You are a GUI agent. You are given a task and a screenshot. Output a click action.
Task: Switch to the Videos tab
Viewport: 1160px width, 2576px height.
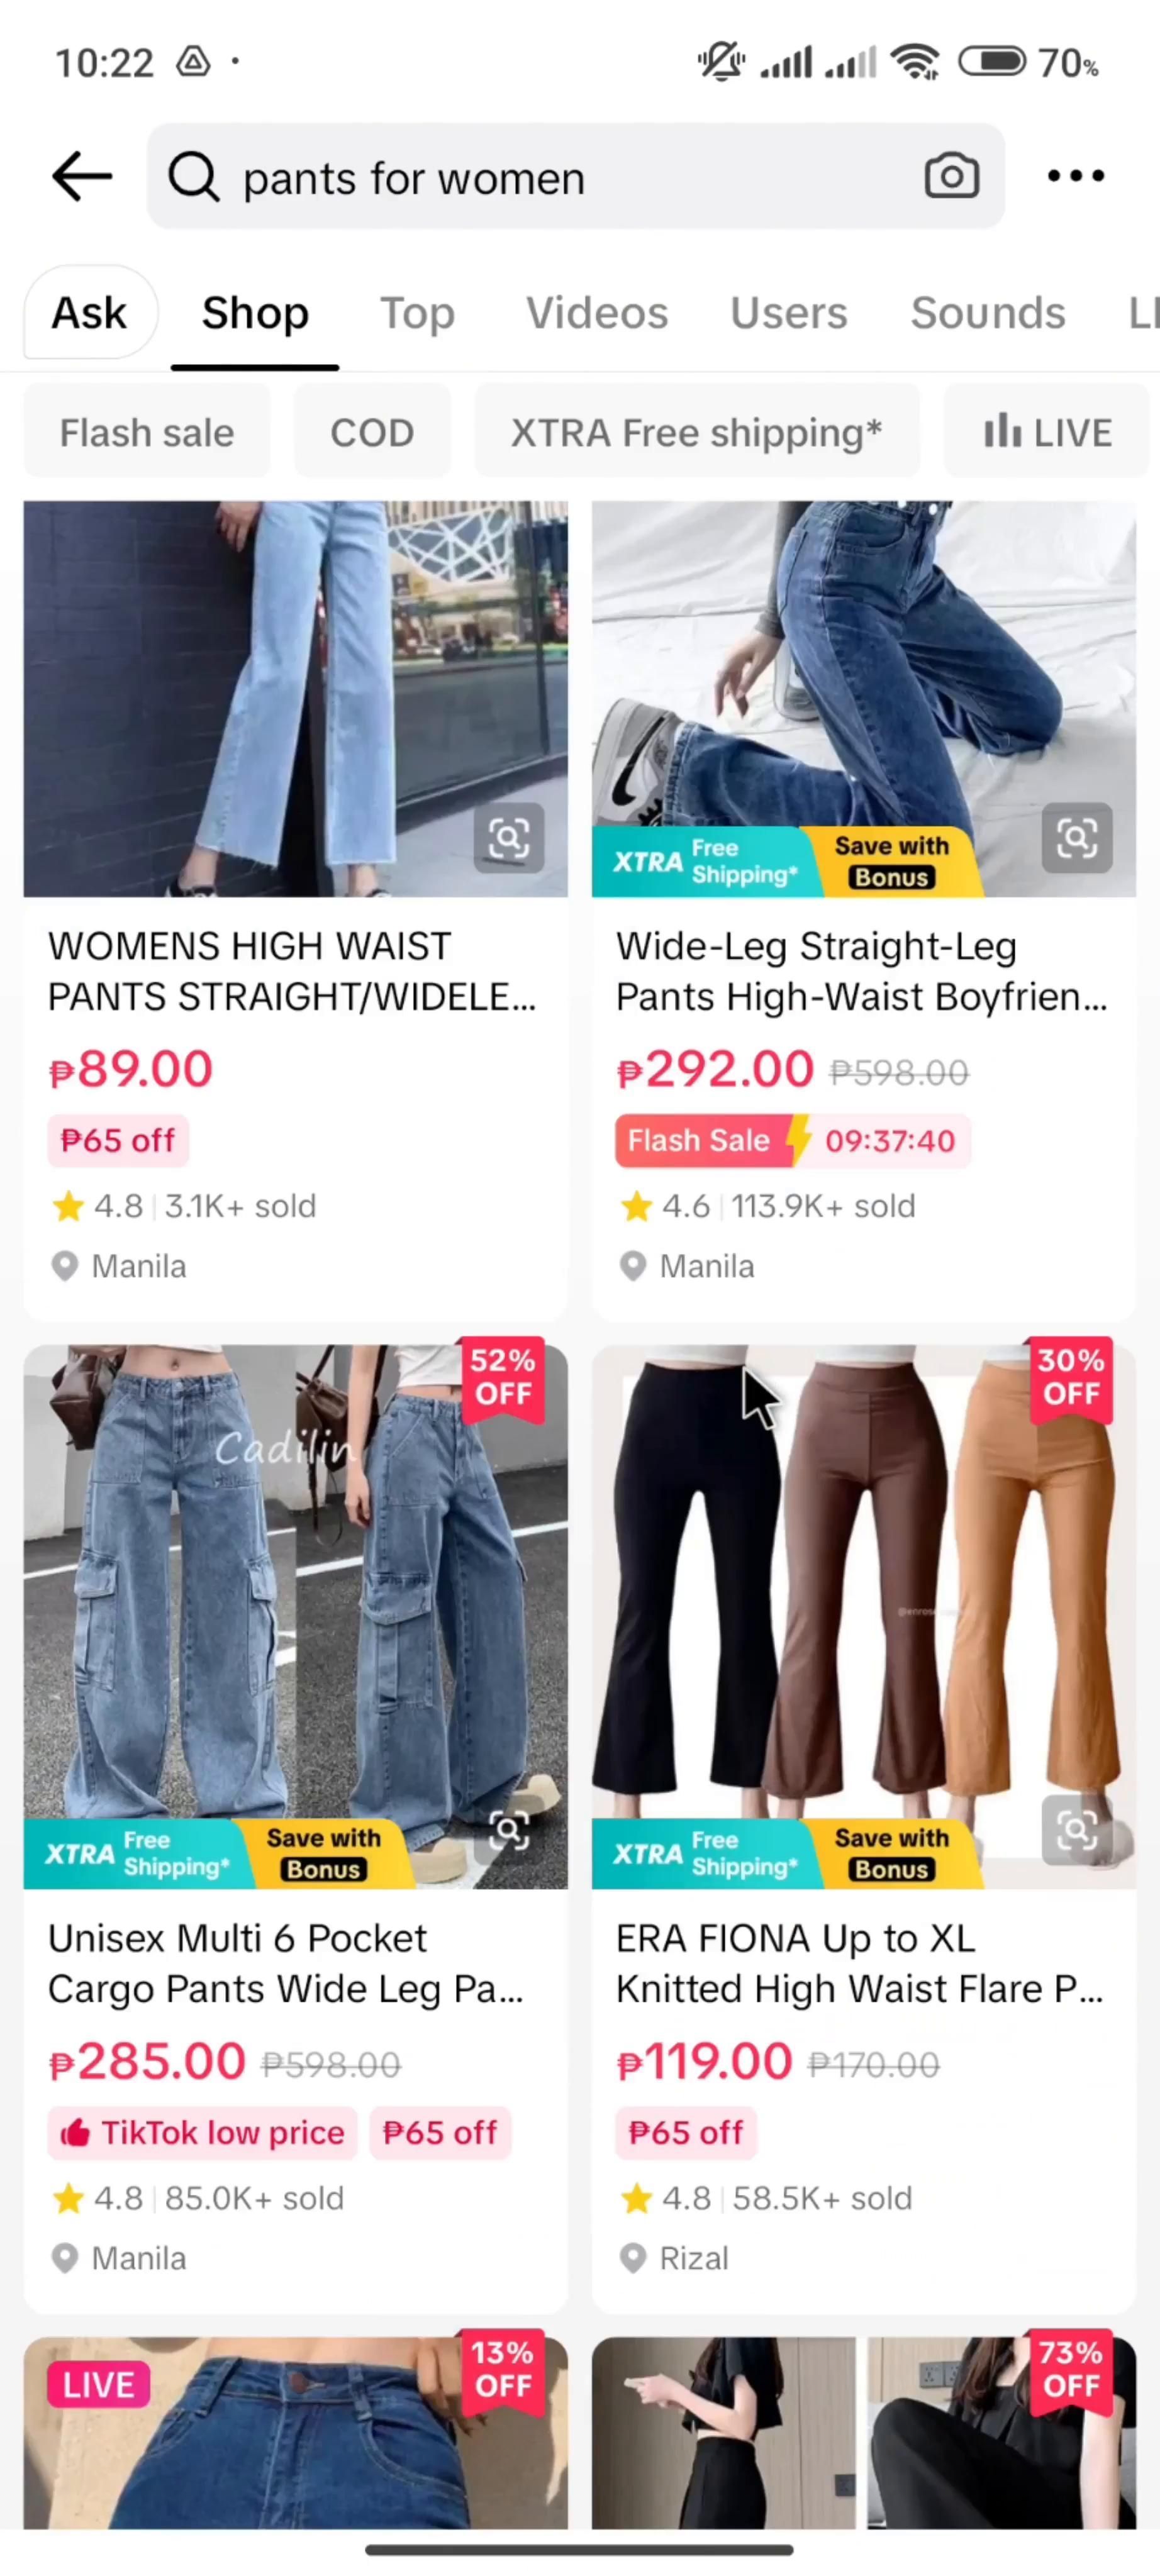pyautogui.click(x=597, y=313)
